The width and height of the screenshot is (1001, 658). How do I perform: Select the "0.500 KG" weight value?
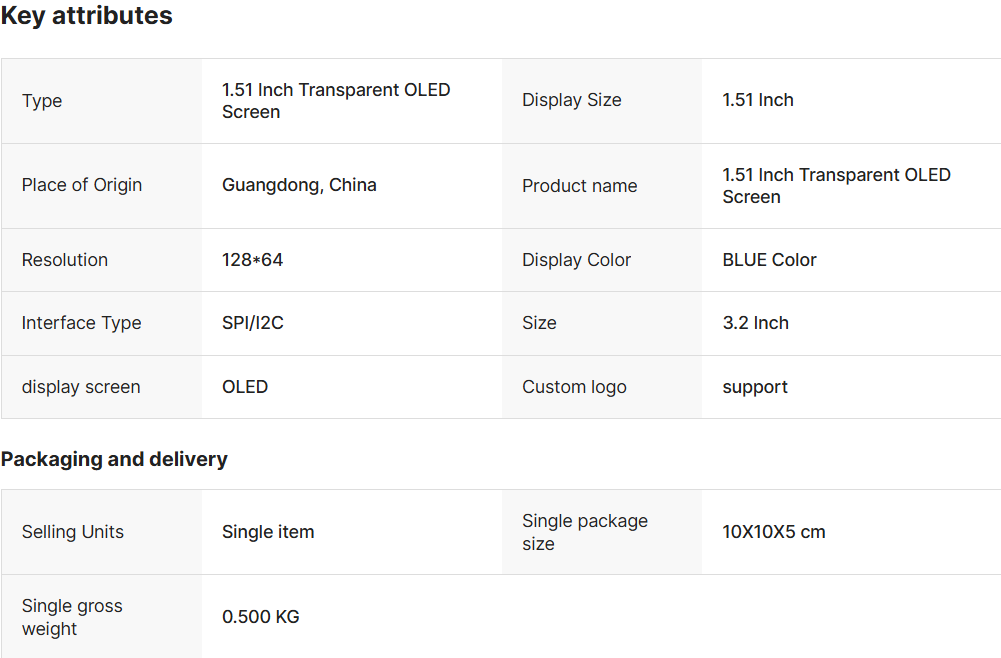click(260, 617)
